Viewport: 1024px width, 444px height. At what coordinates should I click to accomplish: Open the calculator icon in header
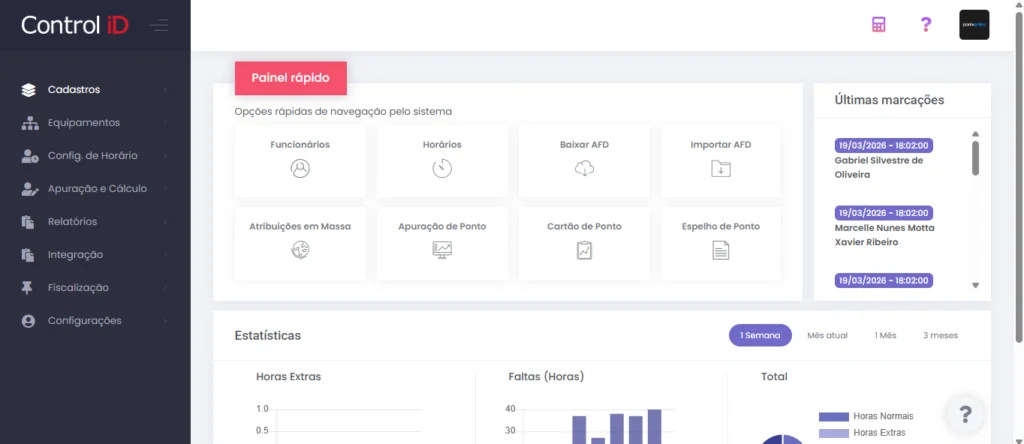pyautogui.click(x=878, y=25)
